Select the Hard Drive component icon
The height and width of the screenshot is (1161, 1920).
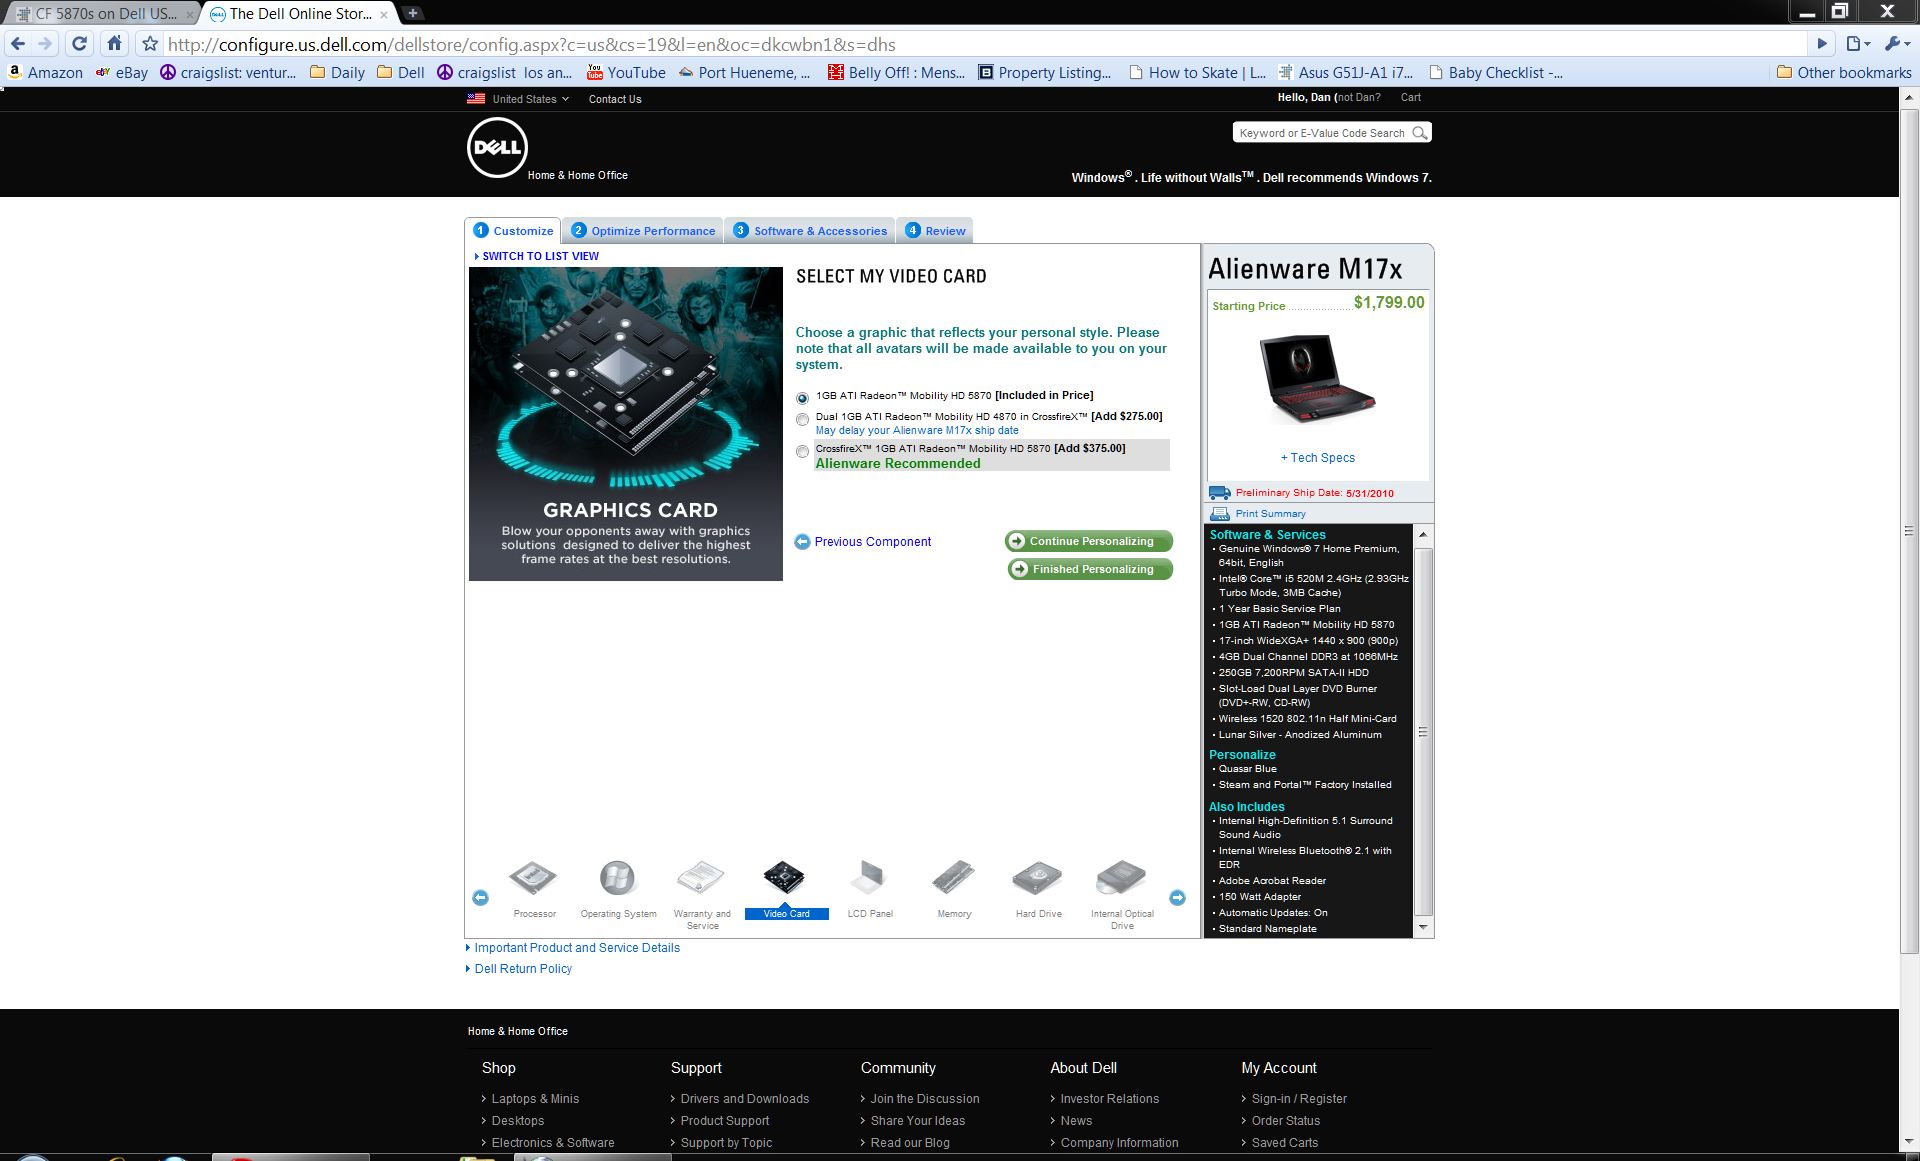click(x=1037, y=879)
